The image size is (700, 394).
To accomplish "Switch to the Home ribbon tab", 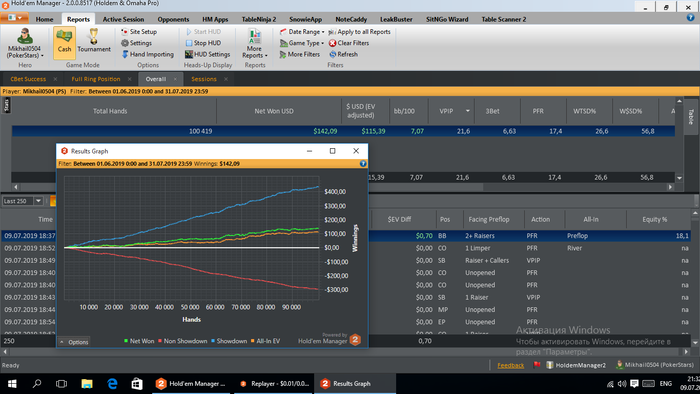I will (44, 19).
